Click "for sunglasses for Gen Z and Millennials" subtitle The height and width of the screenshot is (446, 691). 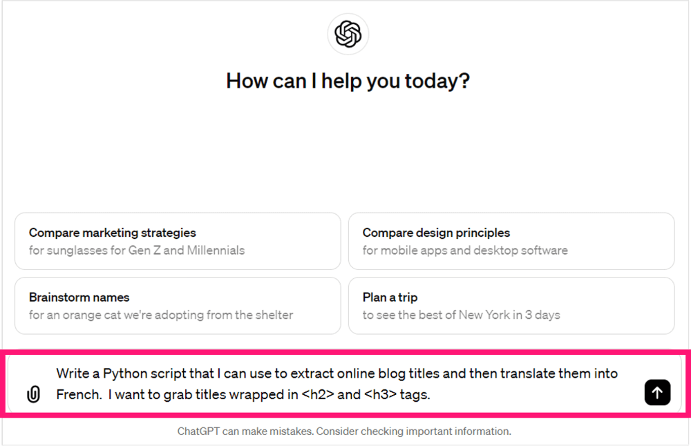tap(137, 250)
